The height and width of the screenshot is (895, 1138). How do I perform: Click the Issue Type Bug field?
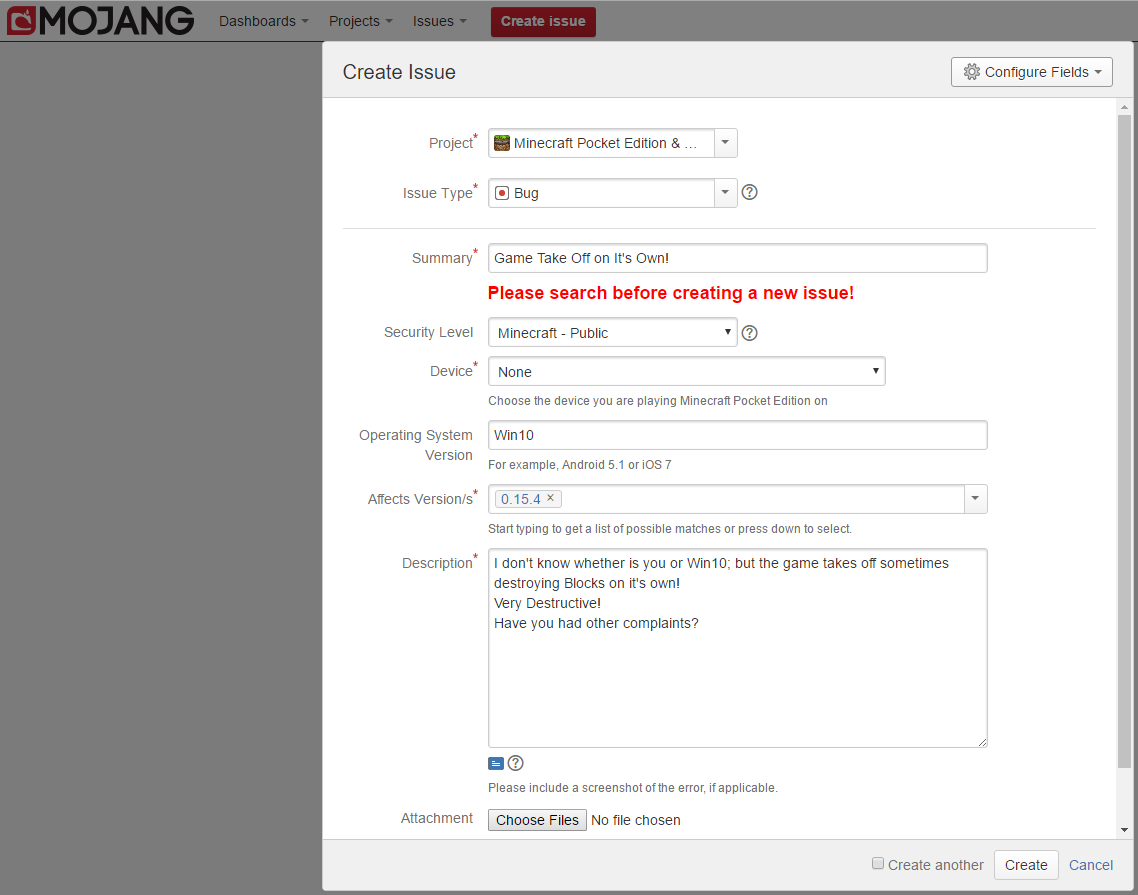click(602, 193)
